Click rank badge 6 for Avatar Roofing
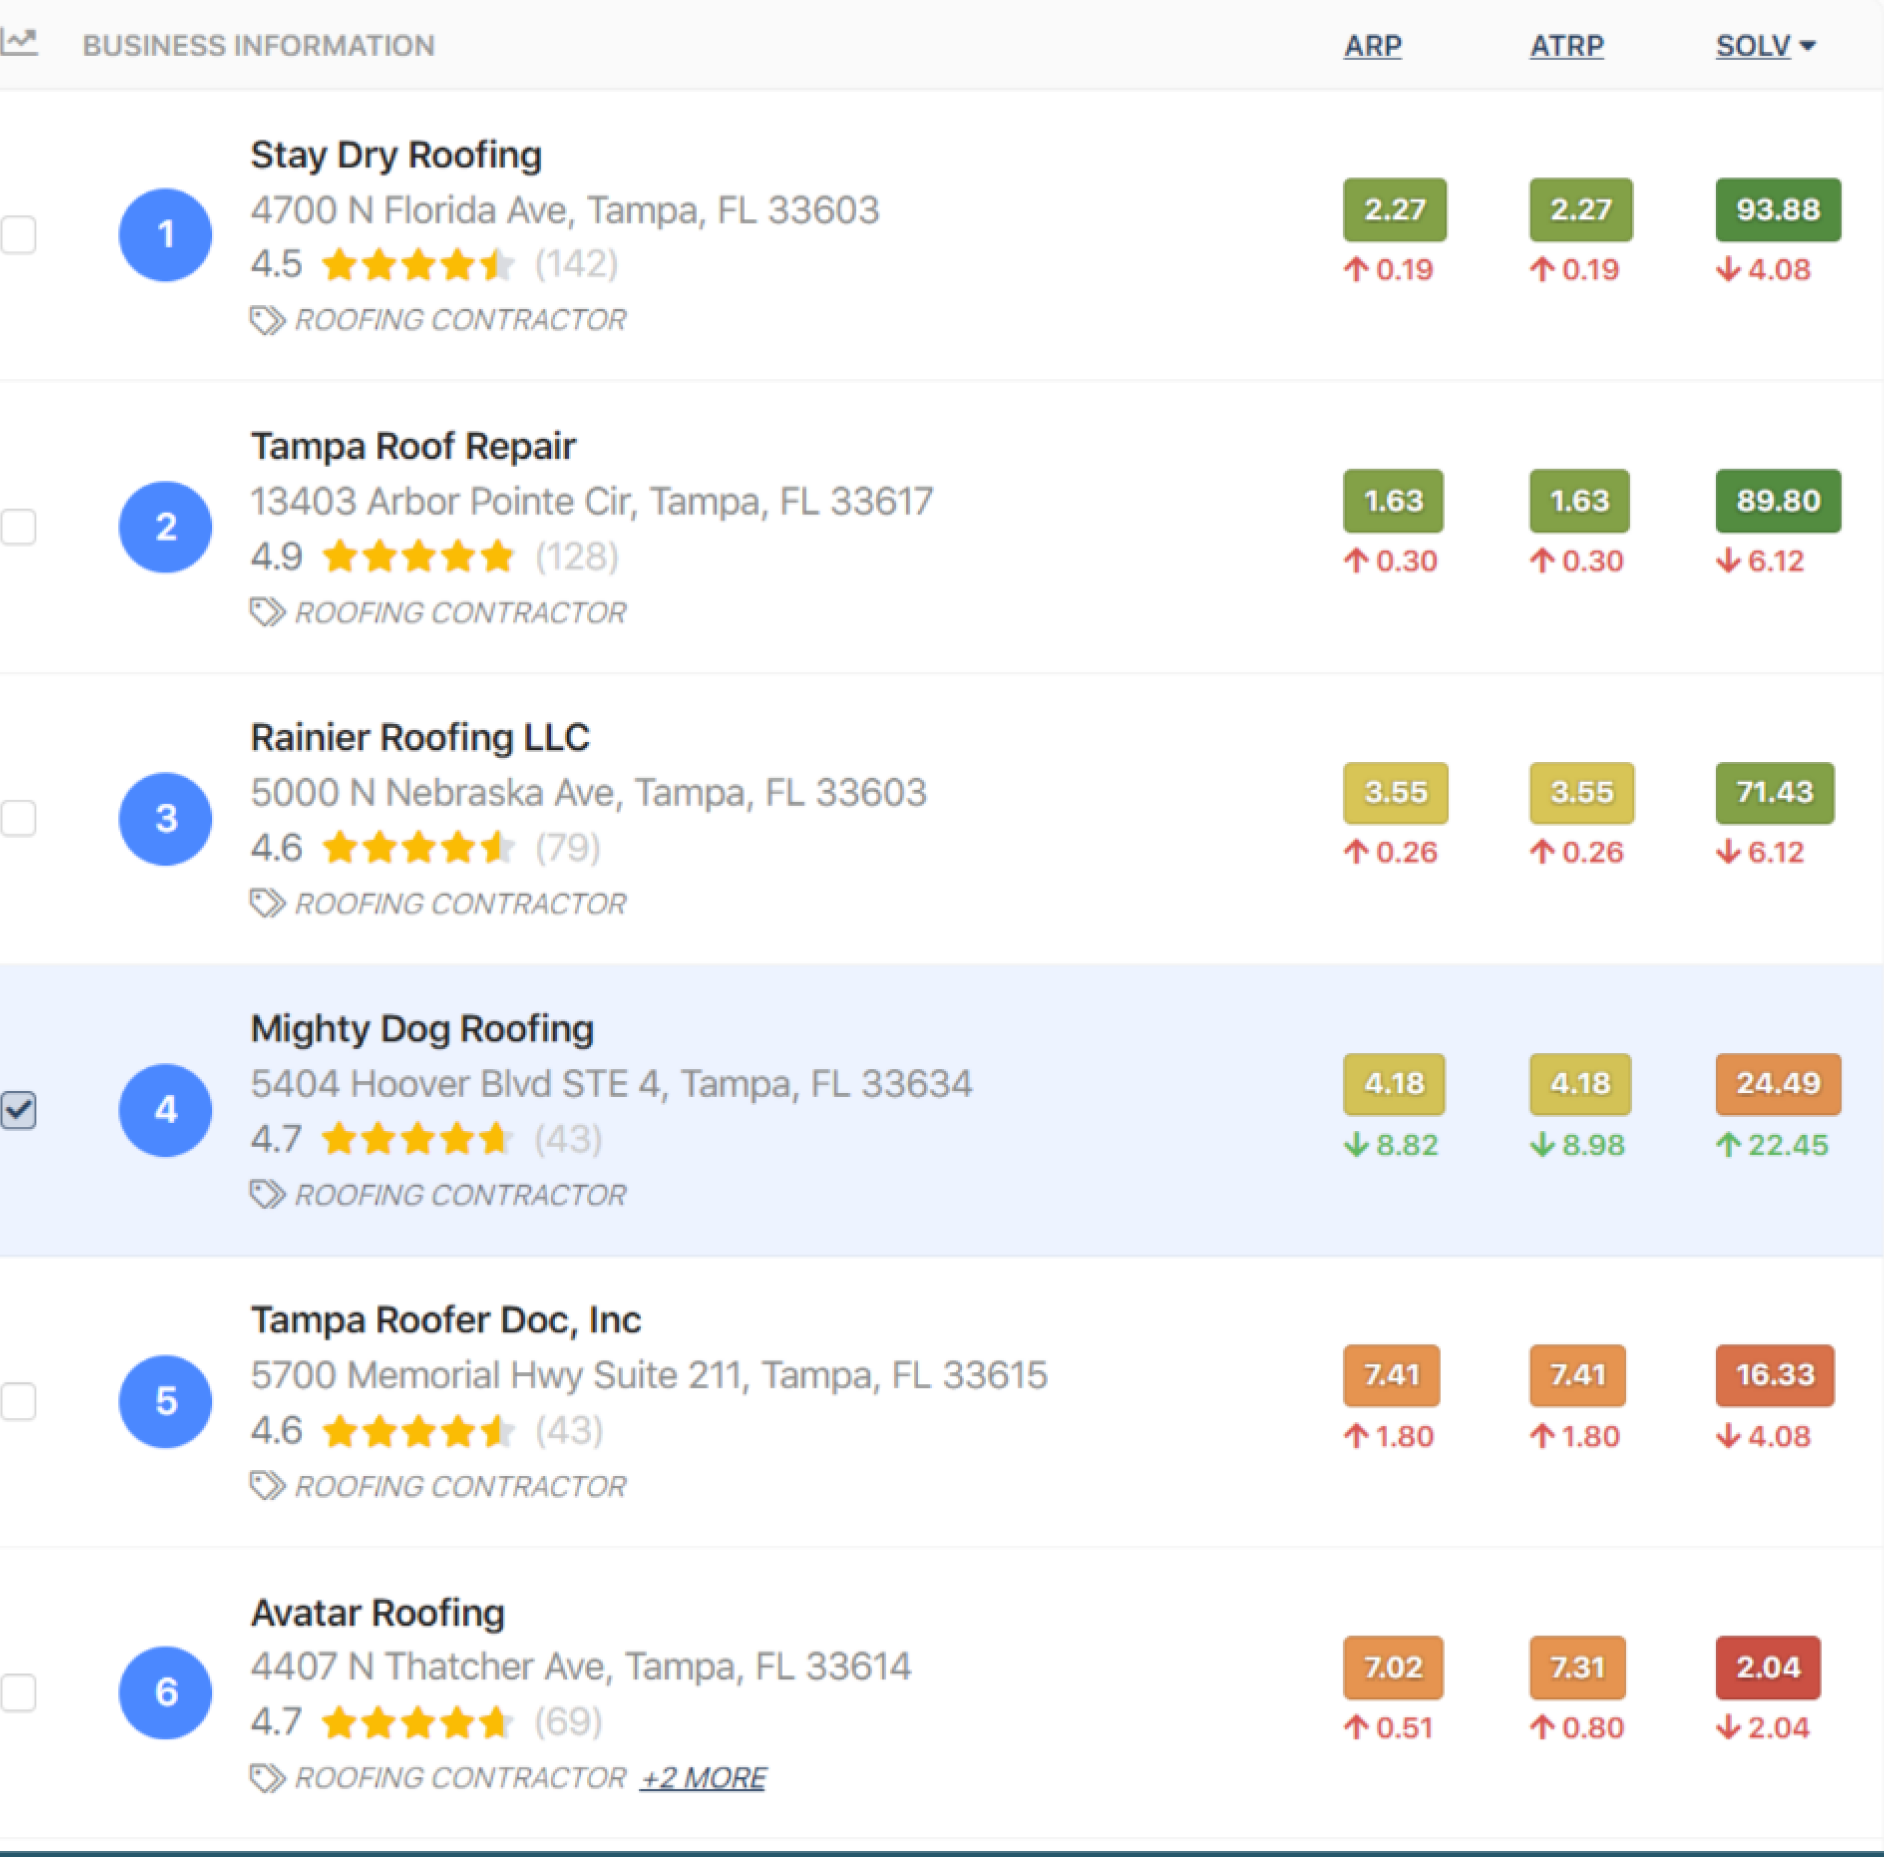This screenshot has width=1884, height=1857. (165, 1692)
